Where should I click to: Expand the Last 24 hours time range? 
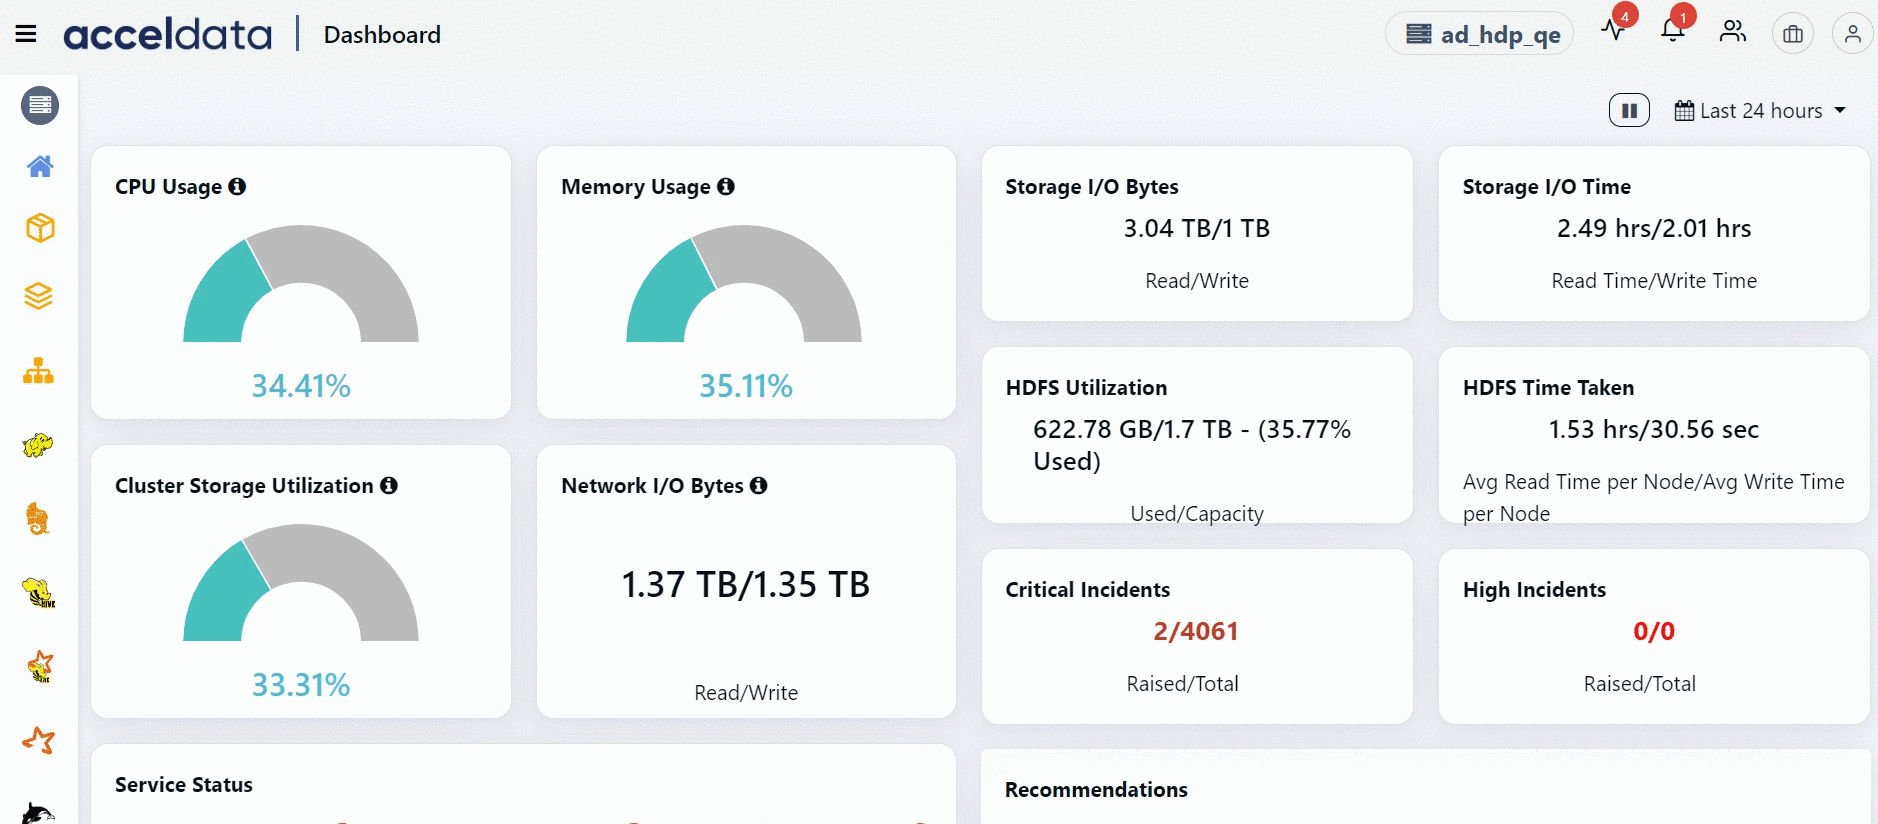[1760, 111]
